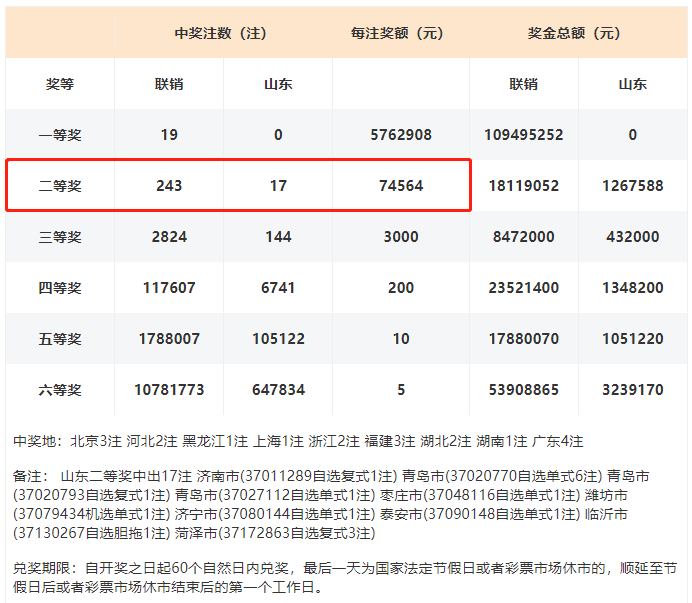The width and height of the screenshot is (692, 603).
Task: Select the 四等奖 row label
Action: point(60,288)
